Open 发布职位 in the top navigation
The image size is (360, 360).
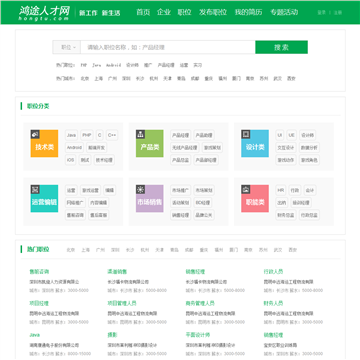tap(213, 12)
